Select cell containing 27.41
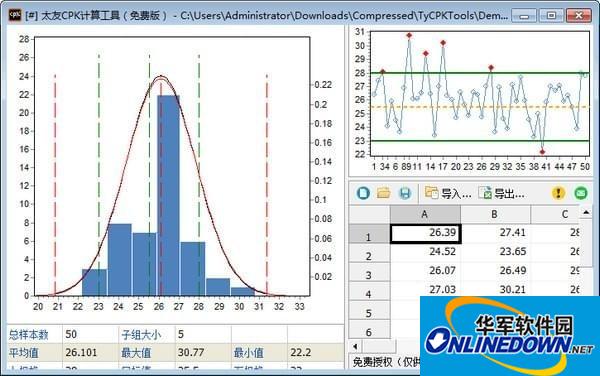This screenshot has width=600, height=376. [x=496, y=233]
